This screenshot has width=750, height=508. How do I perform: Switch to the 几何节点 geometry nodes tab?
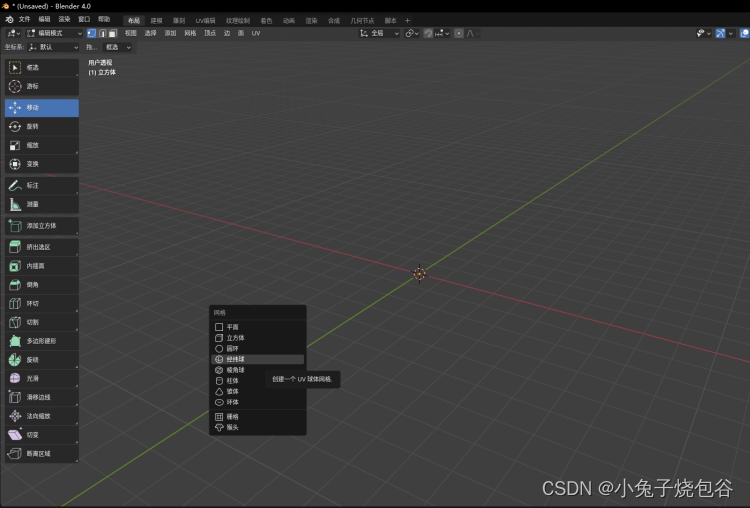click(x=362, y=21)
